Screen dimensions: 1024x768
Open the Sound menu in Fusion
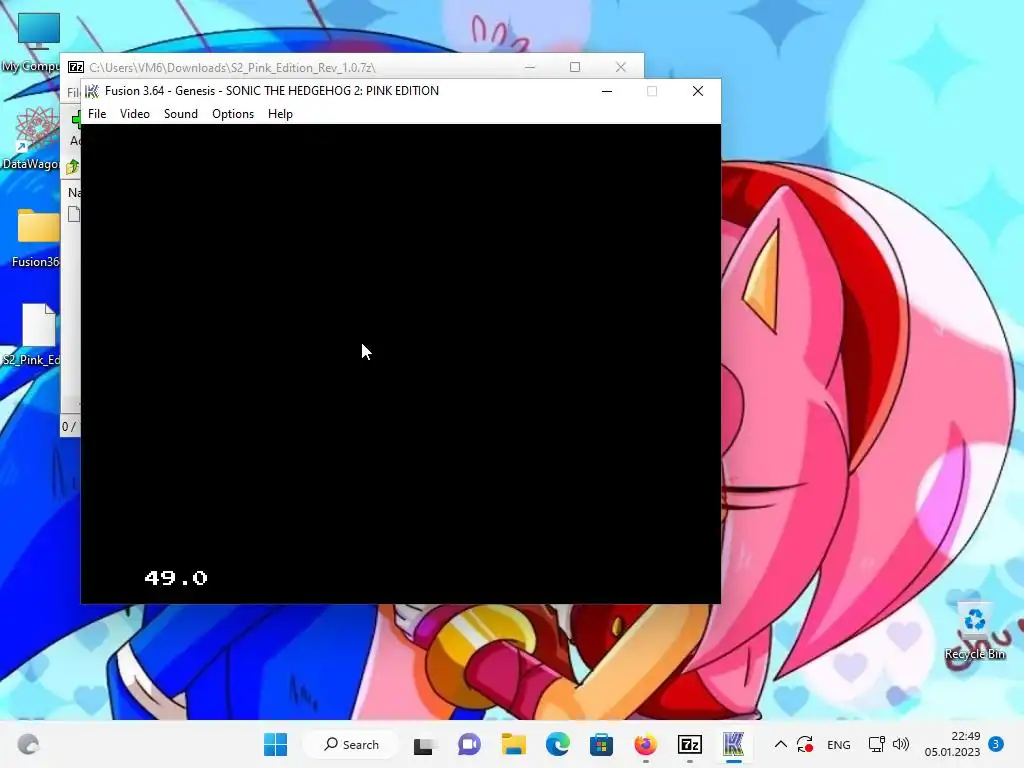tap(181, 114)
